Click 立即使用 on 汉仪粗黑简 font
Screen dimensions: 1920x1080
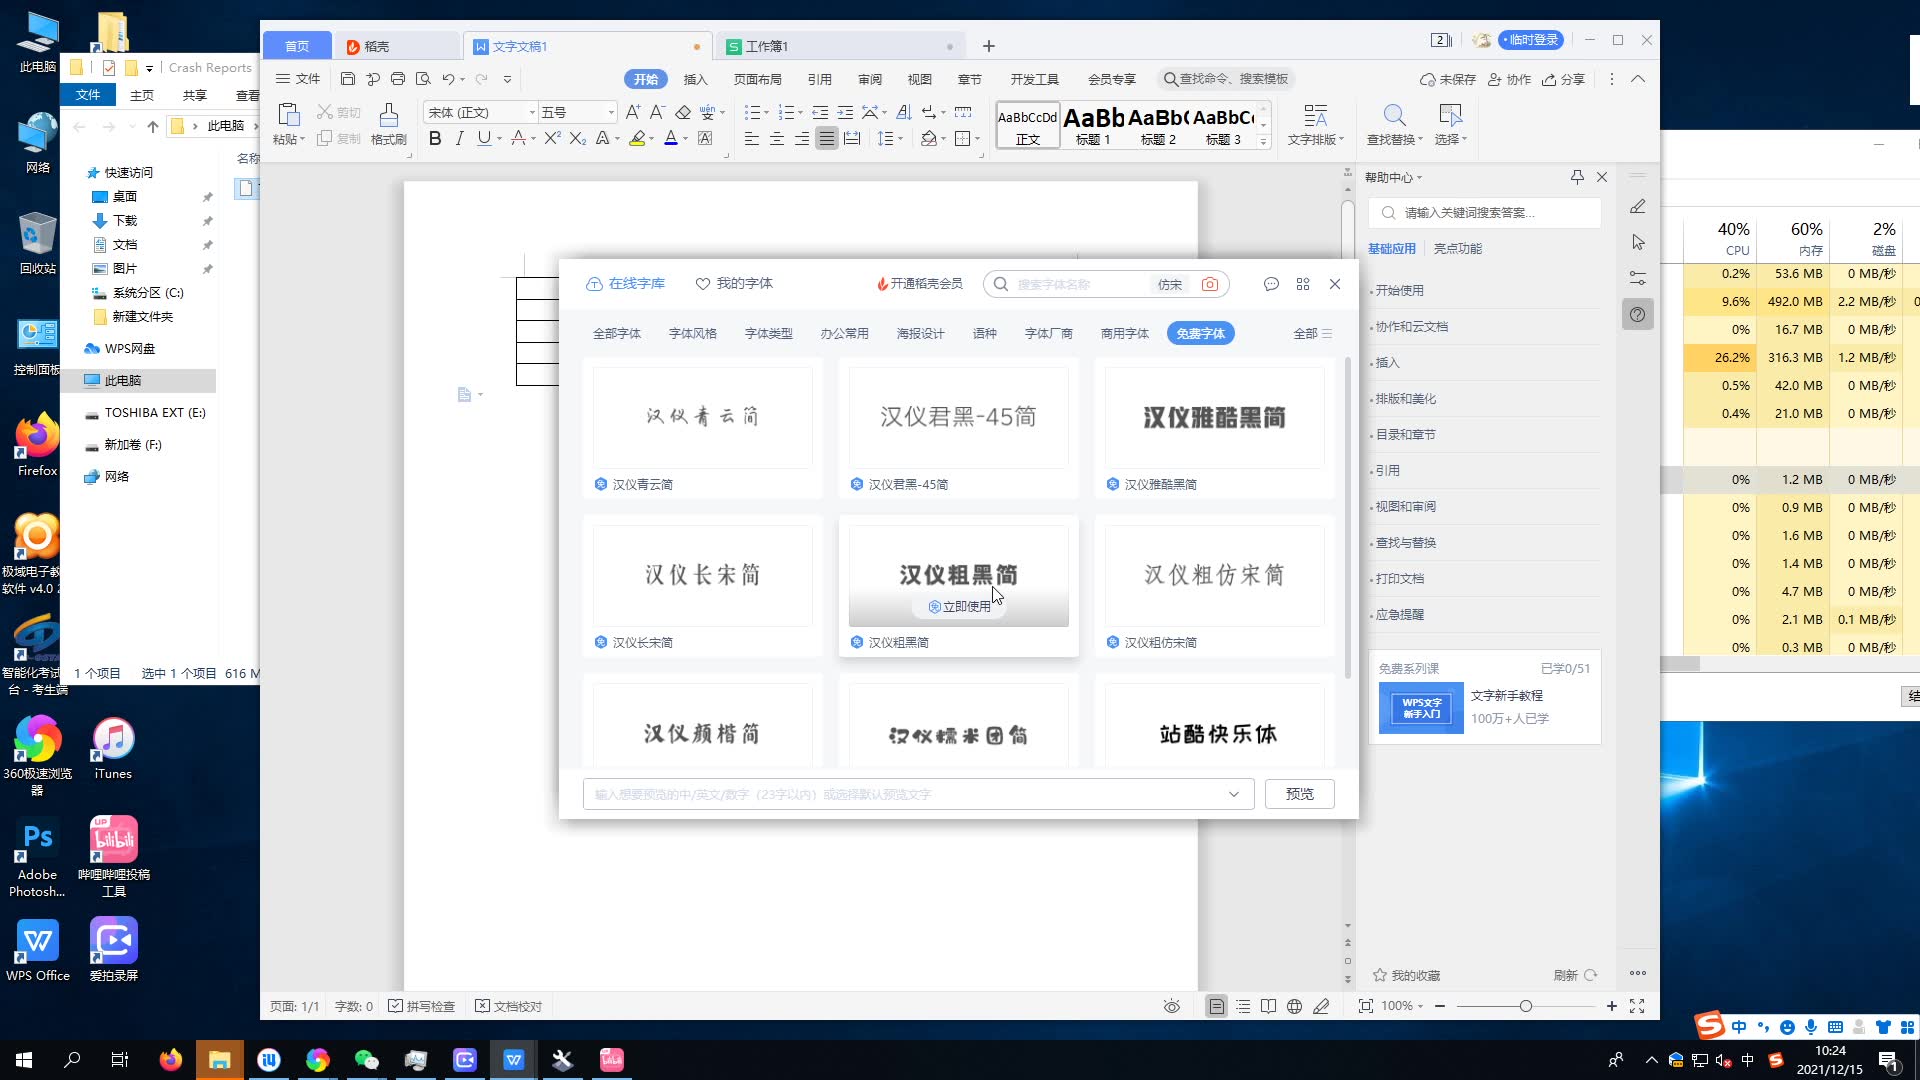pyautogui.click(x=959, y=605)
